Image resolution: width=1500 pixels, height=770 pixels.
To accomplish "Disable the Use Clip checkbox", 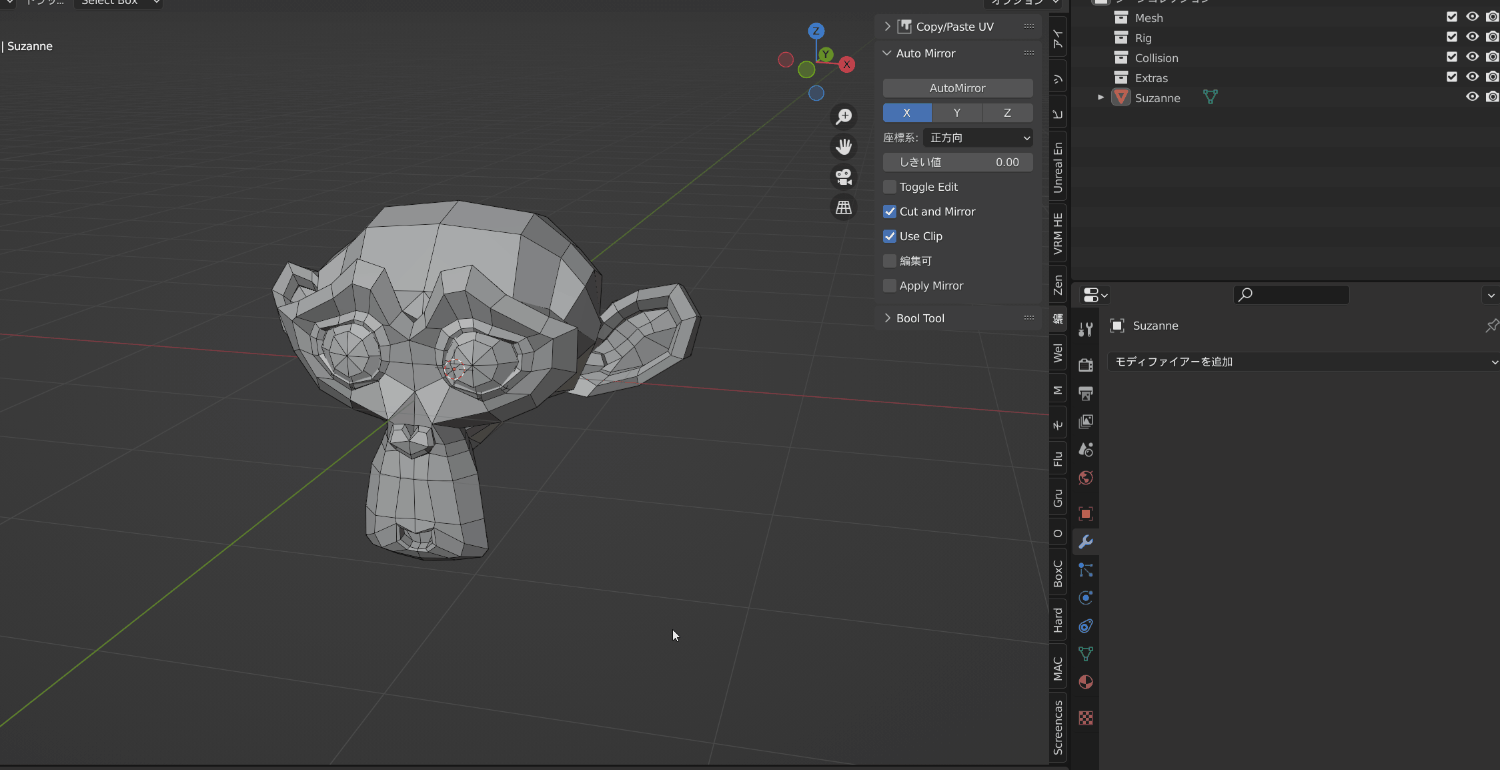I will (x=889, y=236).
